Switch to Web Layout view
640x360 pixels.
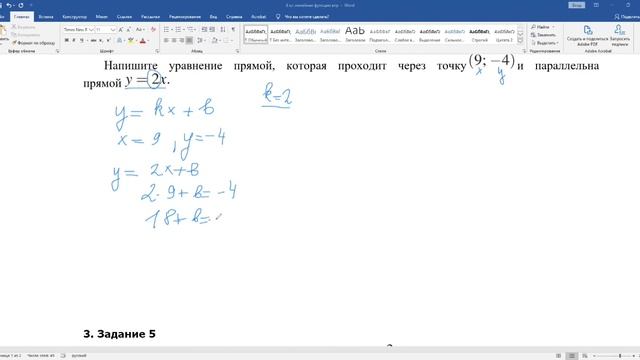pyautogui.click(x=585, y=356)
